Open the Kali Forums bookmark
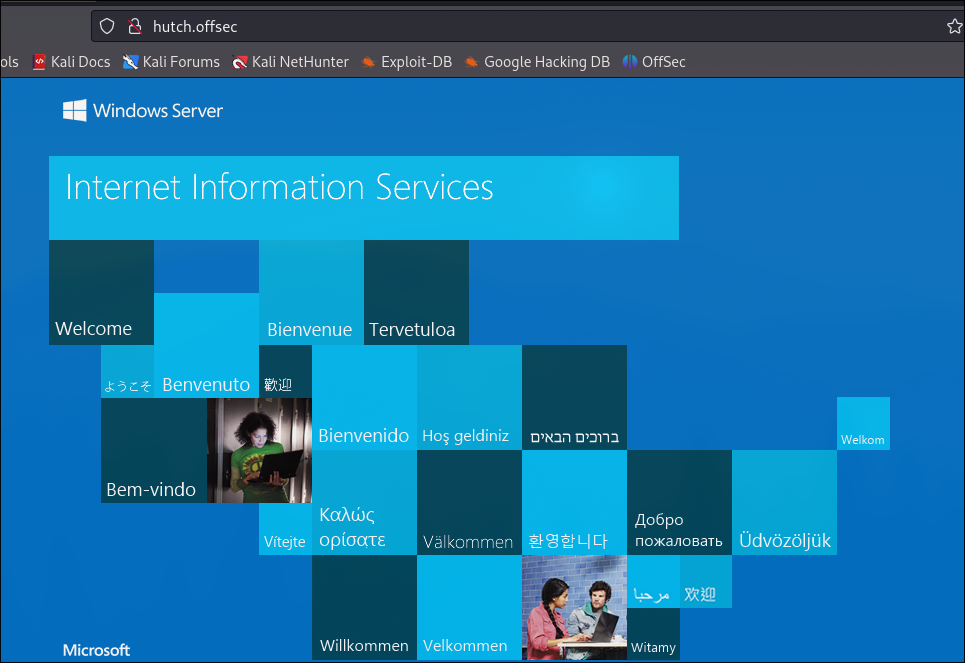The image size is (965, 663). [x=171, y=61]
